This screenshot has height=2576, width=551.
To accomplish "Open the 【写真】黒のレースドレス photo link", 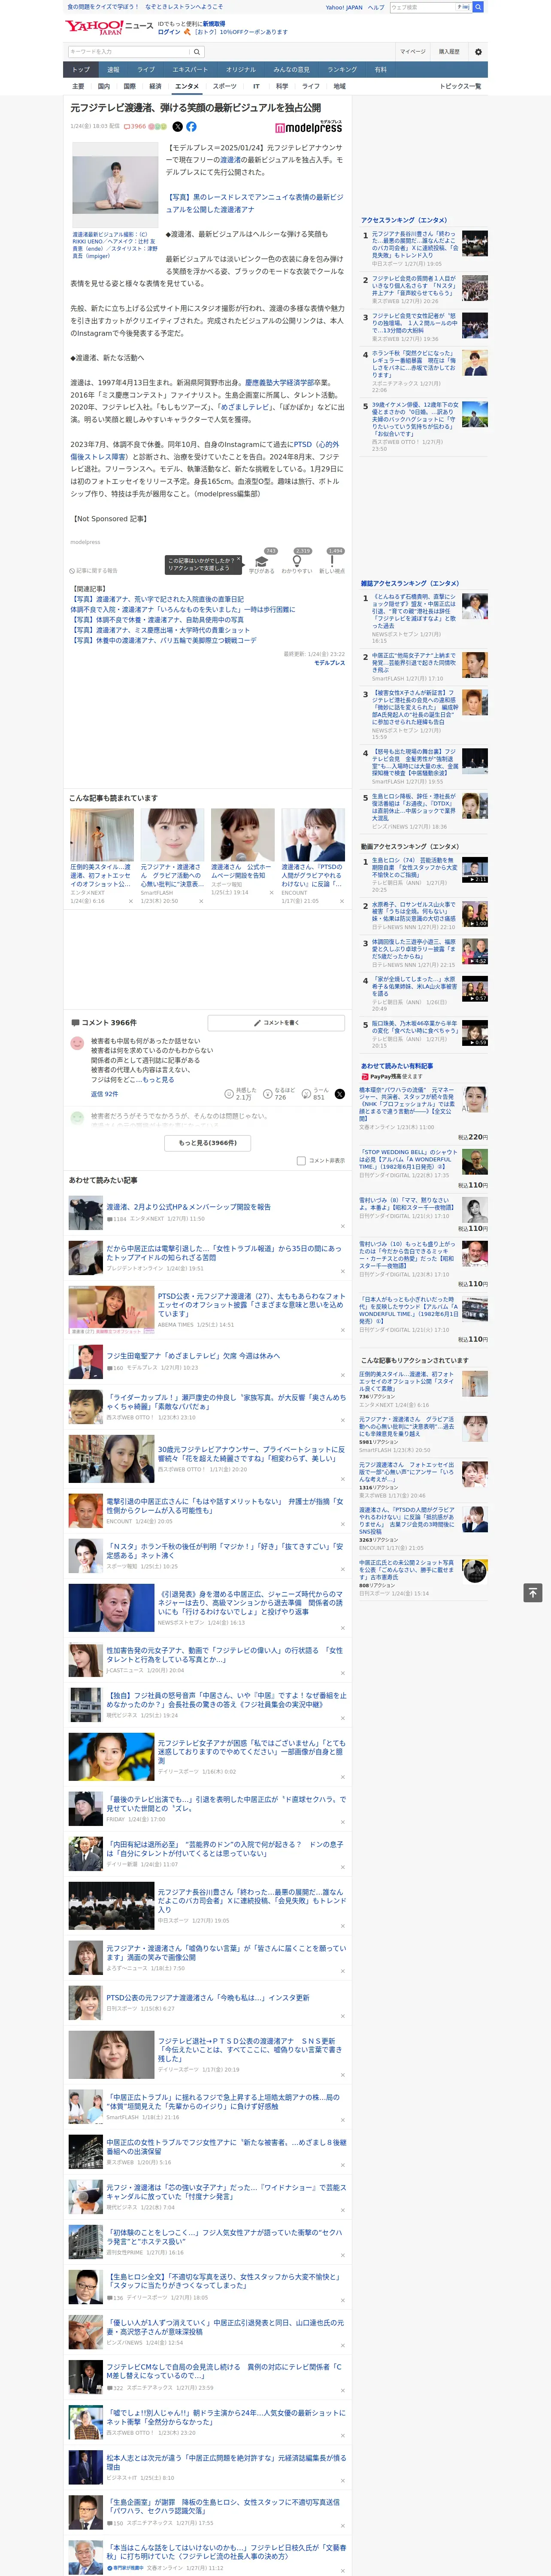I will point(254,203).
